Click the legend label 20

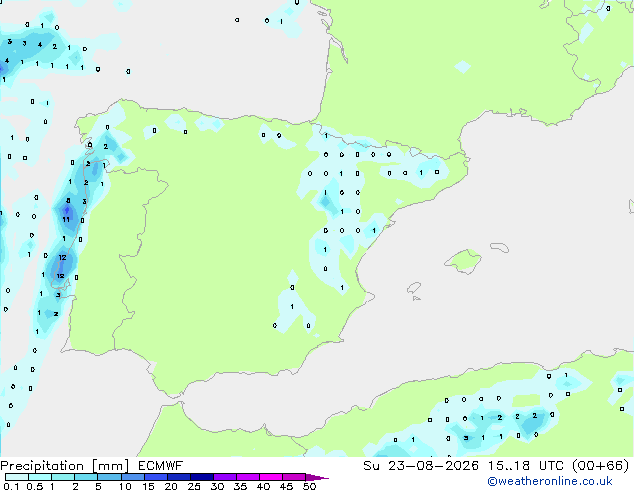click(x=171, y=486)
